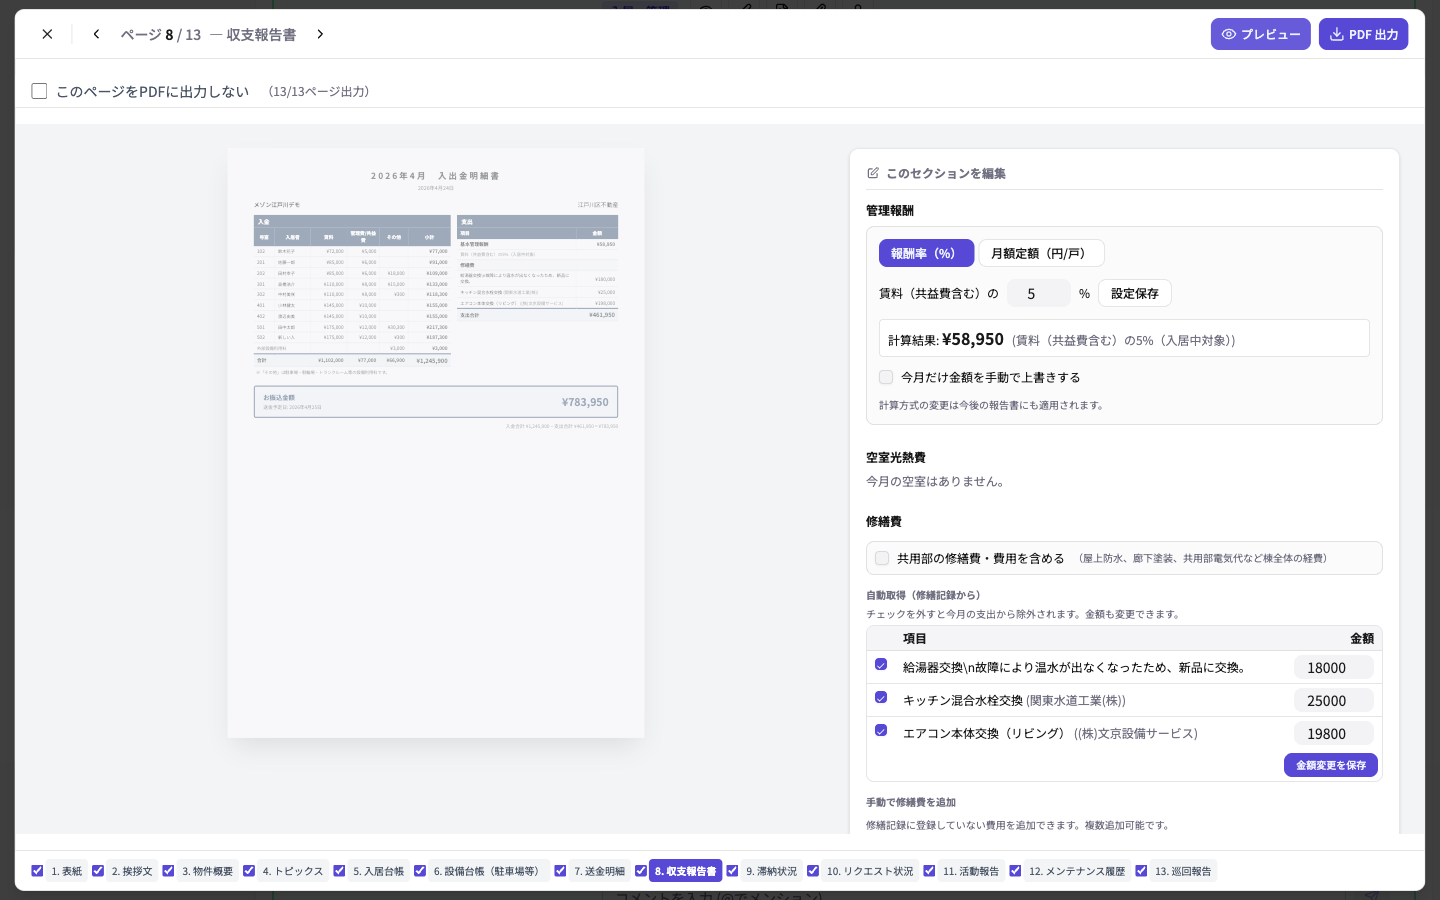Open the 9. 滞納状況 page tab
The height and width of the screenshot is (900, 1440).
coord(771,871)
